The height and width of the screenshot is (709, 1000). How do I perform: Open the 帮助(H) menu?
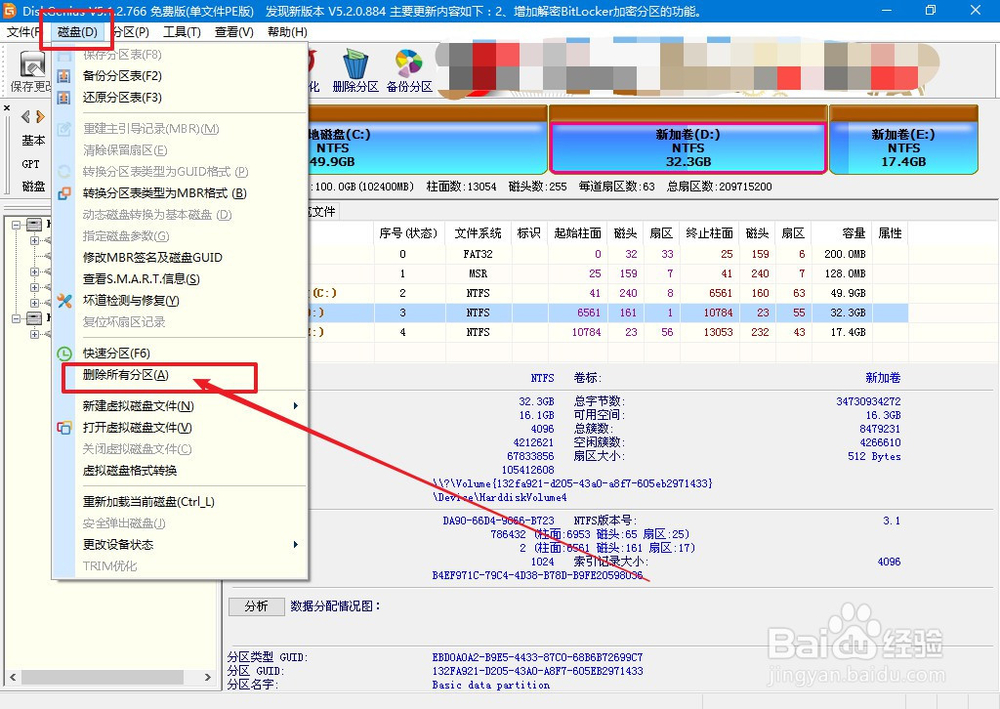click(287, 32)
